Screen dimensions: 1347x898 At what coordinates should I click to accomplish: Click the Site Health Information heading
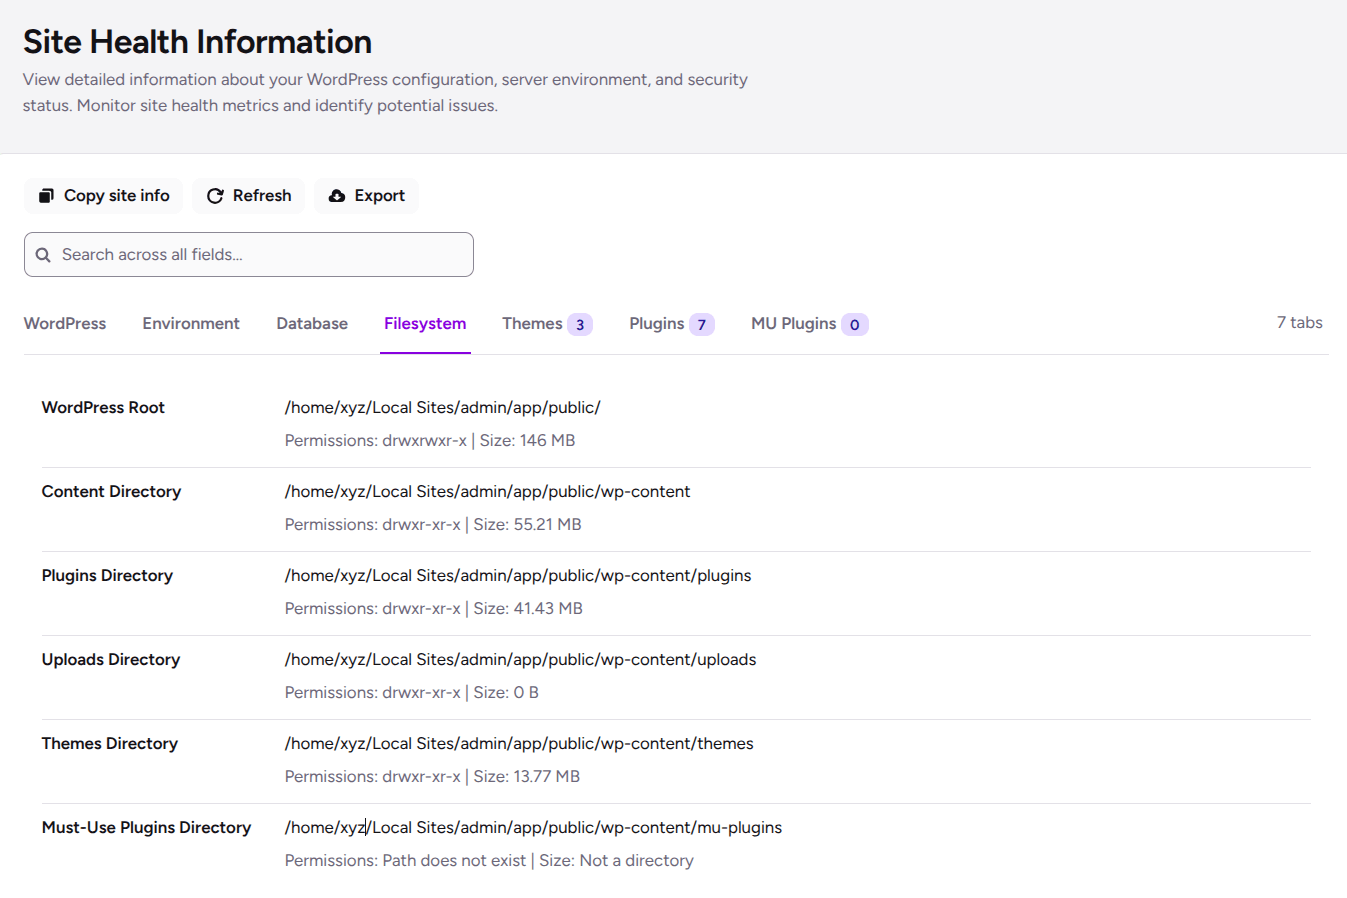(197, 42)
